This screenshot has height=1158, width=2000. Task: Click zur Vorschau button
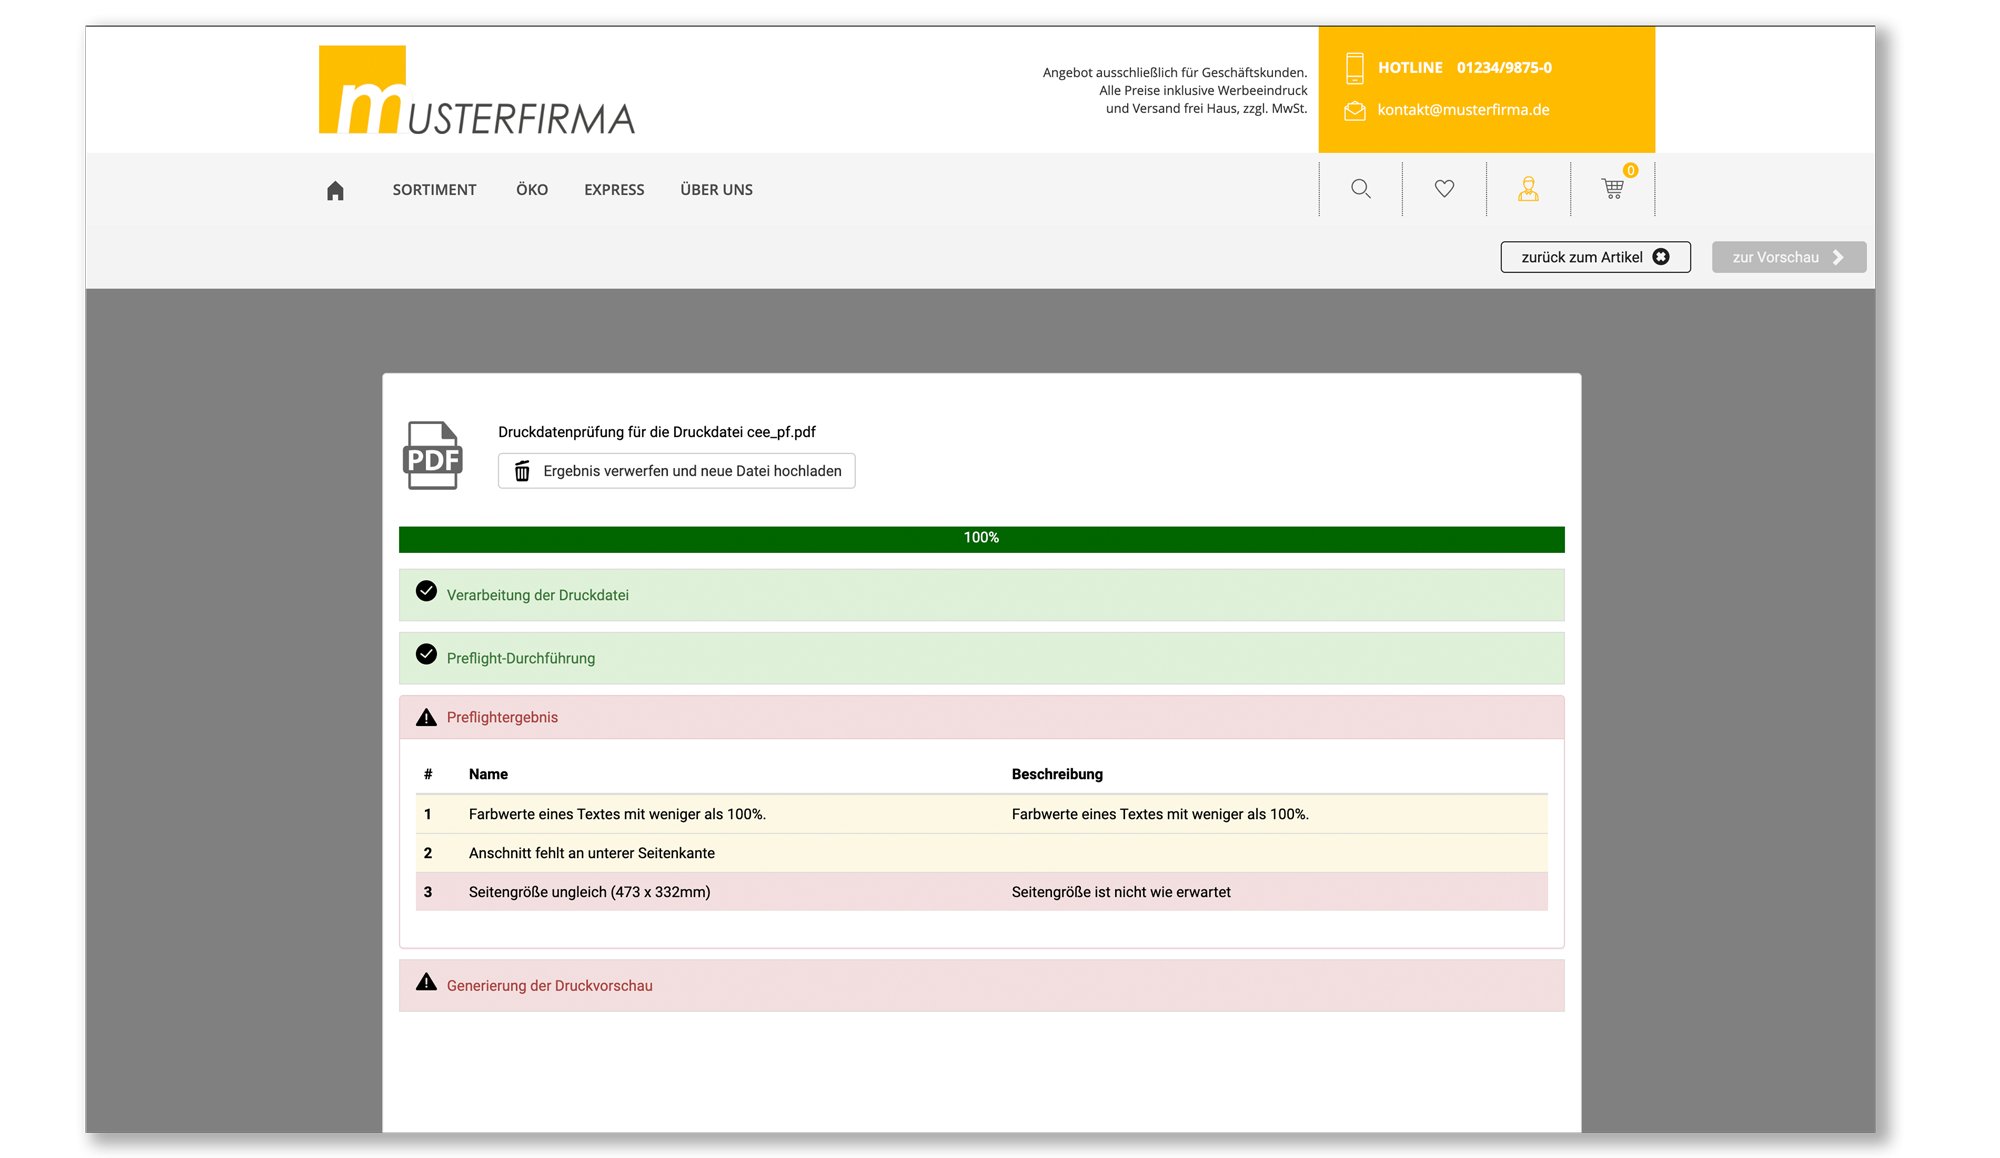(x=1788, y=257)
